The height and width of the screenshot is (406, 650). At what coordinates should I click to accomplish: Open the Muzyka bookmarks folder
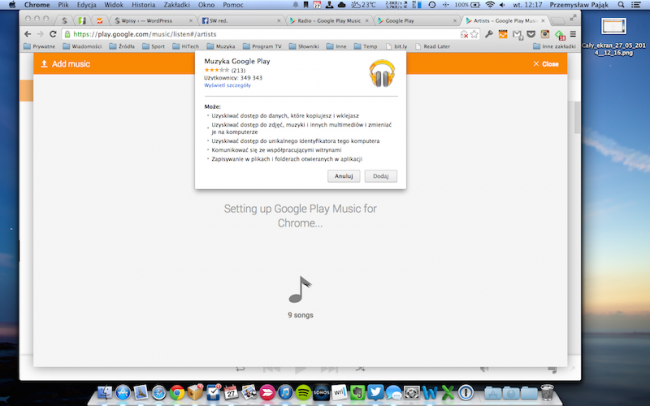coord(221,46)
